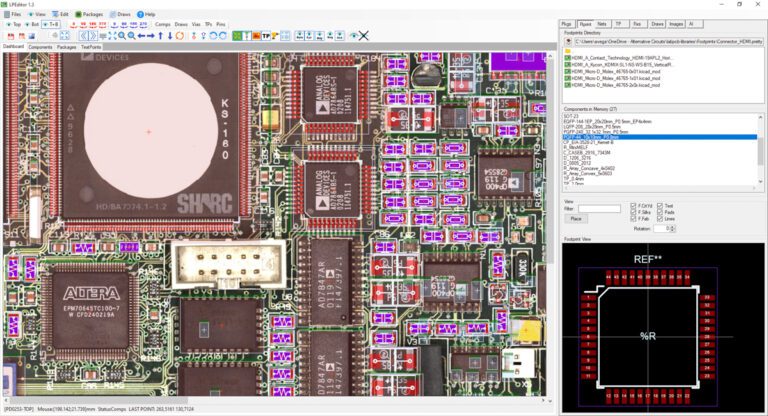Open the View menu
This screenshot has width=768, height=416.
(36, 14)
